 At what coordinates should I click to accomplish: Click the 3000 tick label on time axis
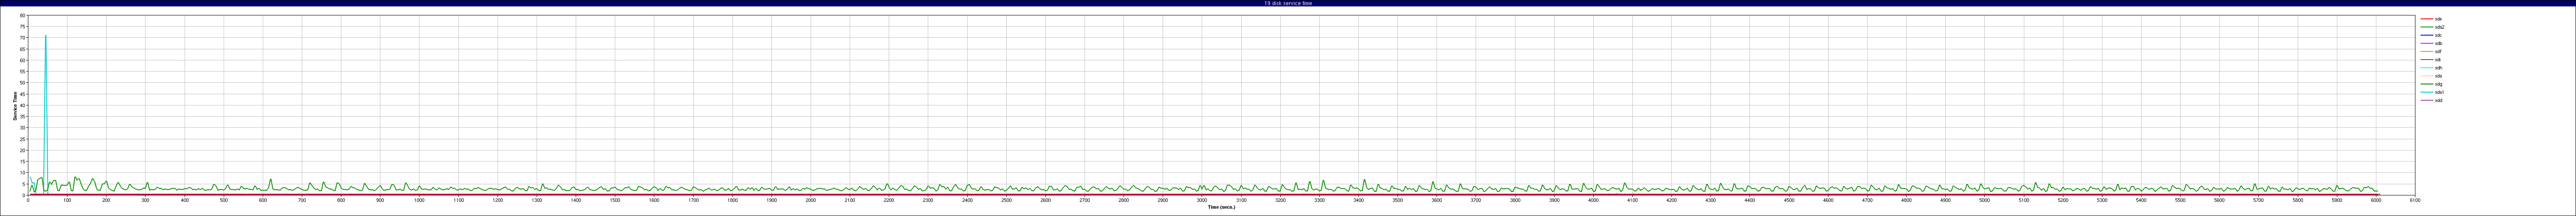pos(1202,200)
